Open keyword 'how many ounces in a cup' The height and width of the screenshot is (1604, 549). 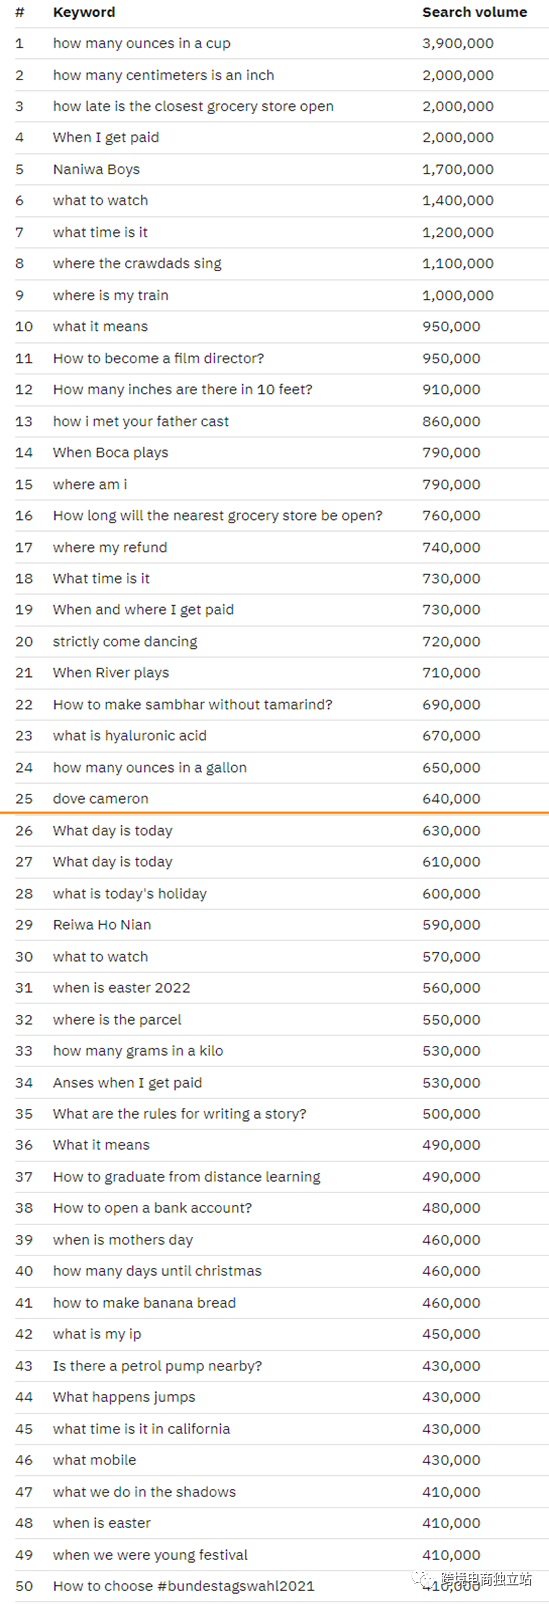142,43
